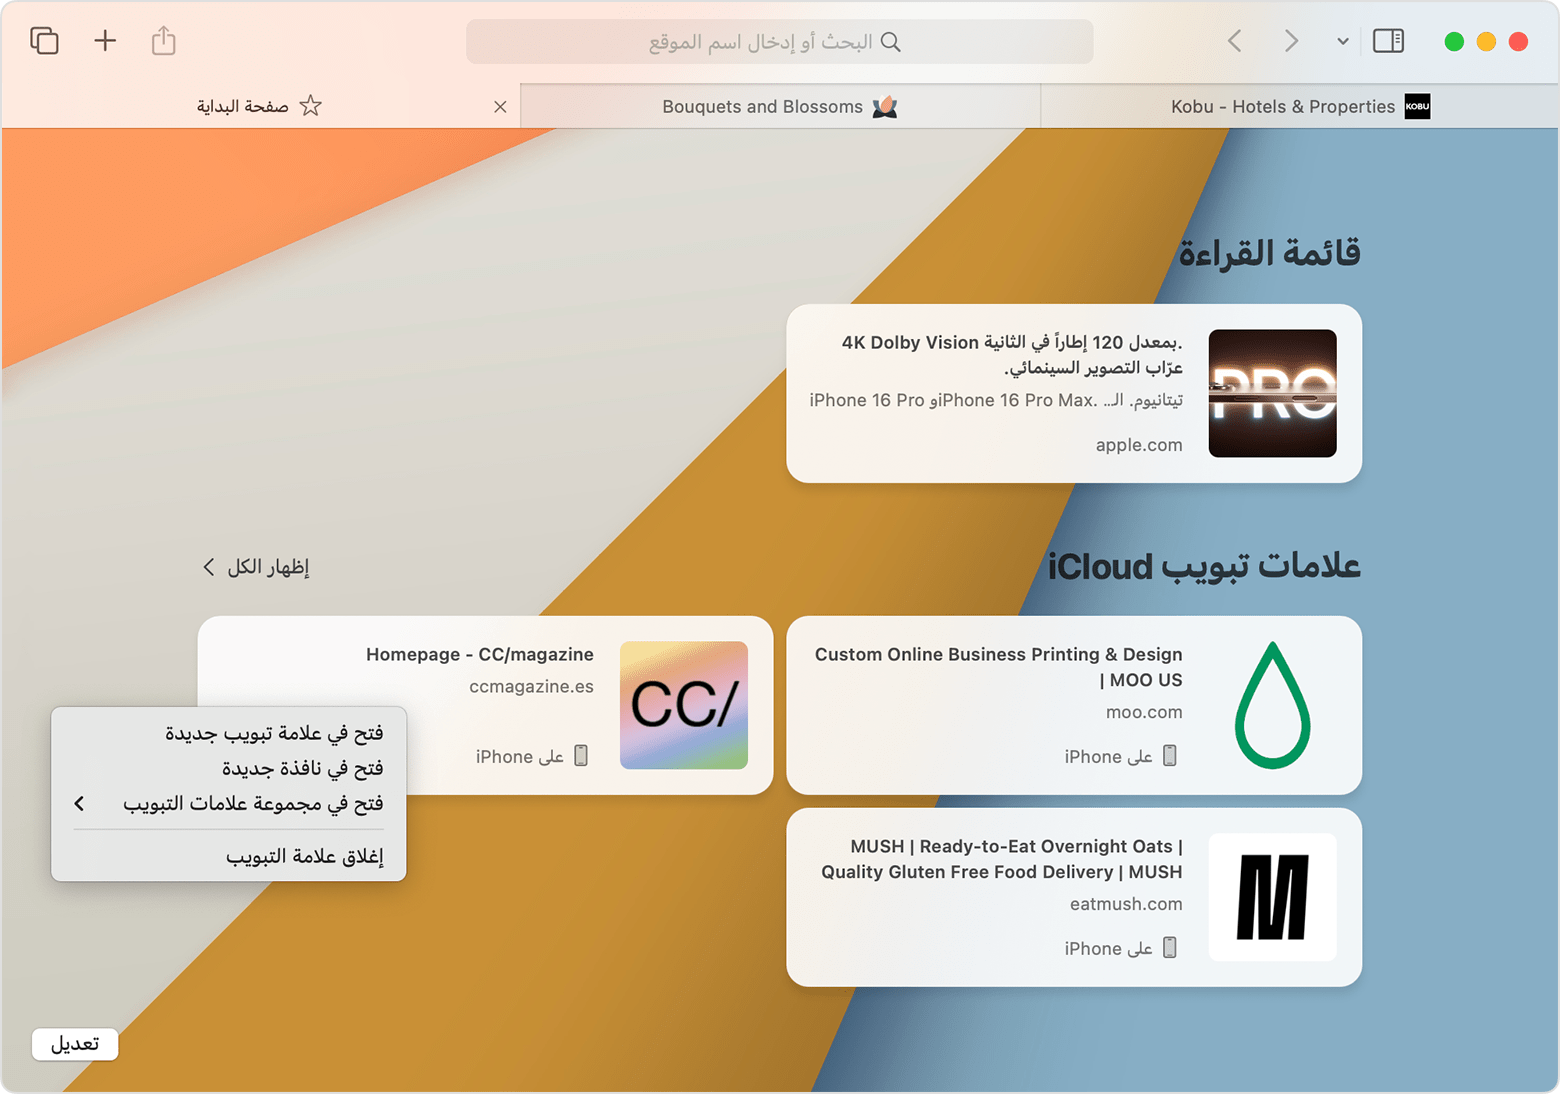Open the sidebar dropdown chevron

pos(1342,42)
